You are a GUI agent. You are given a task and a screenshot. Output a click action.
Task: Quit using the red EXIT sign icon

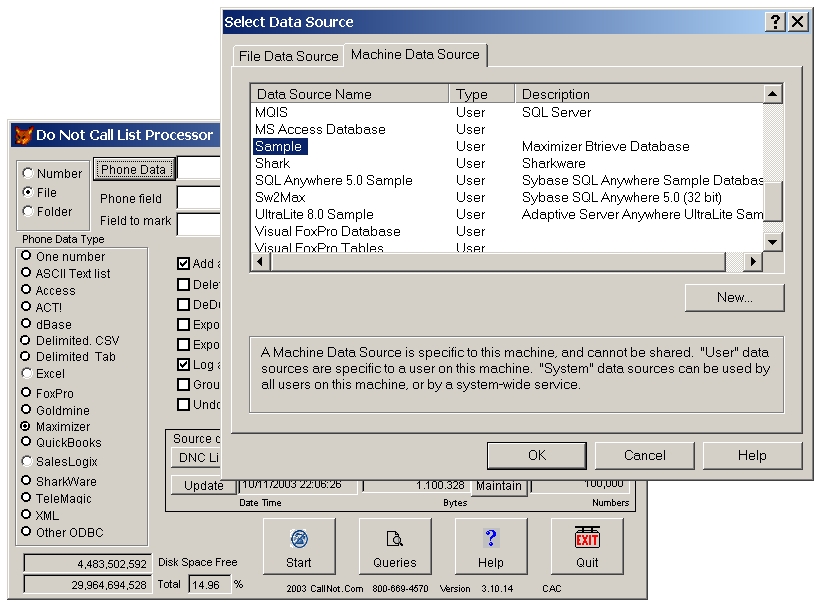tap(587, 546)
